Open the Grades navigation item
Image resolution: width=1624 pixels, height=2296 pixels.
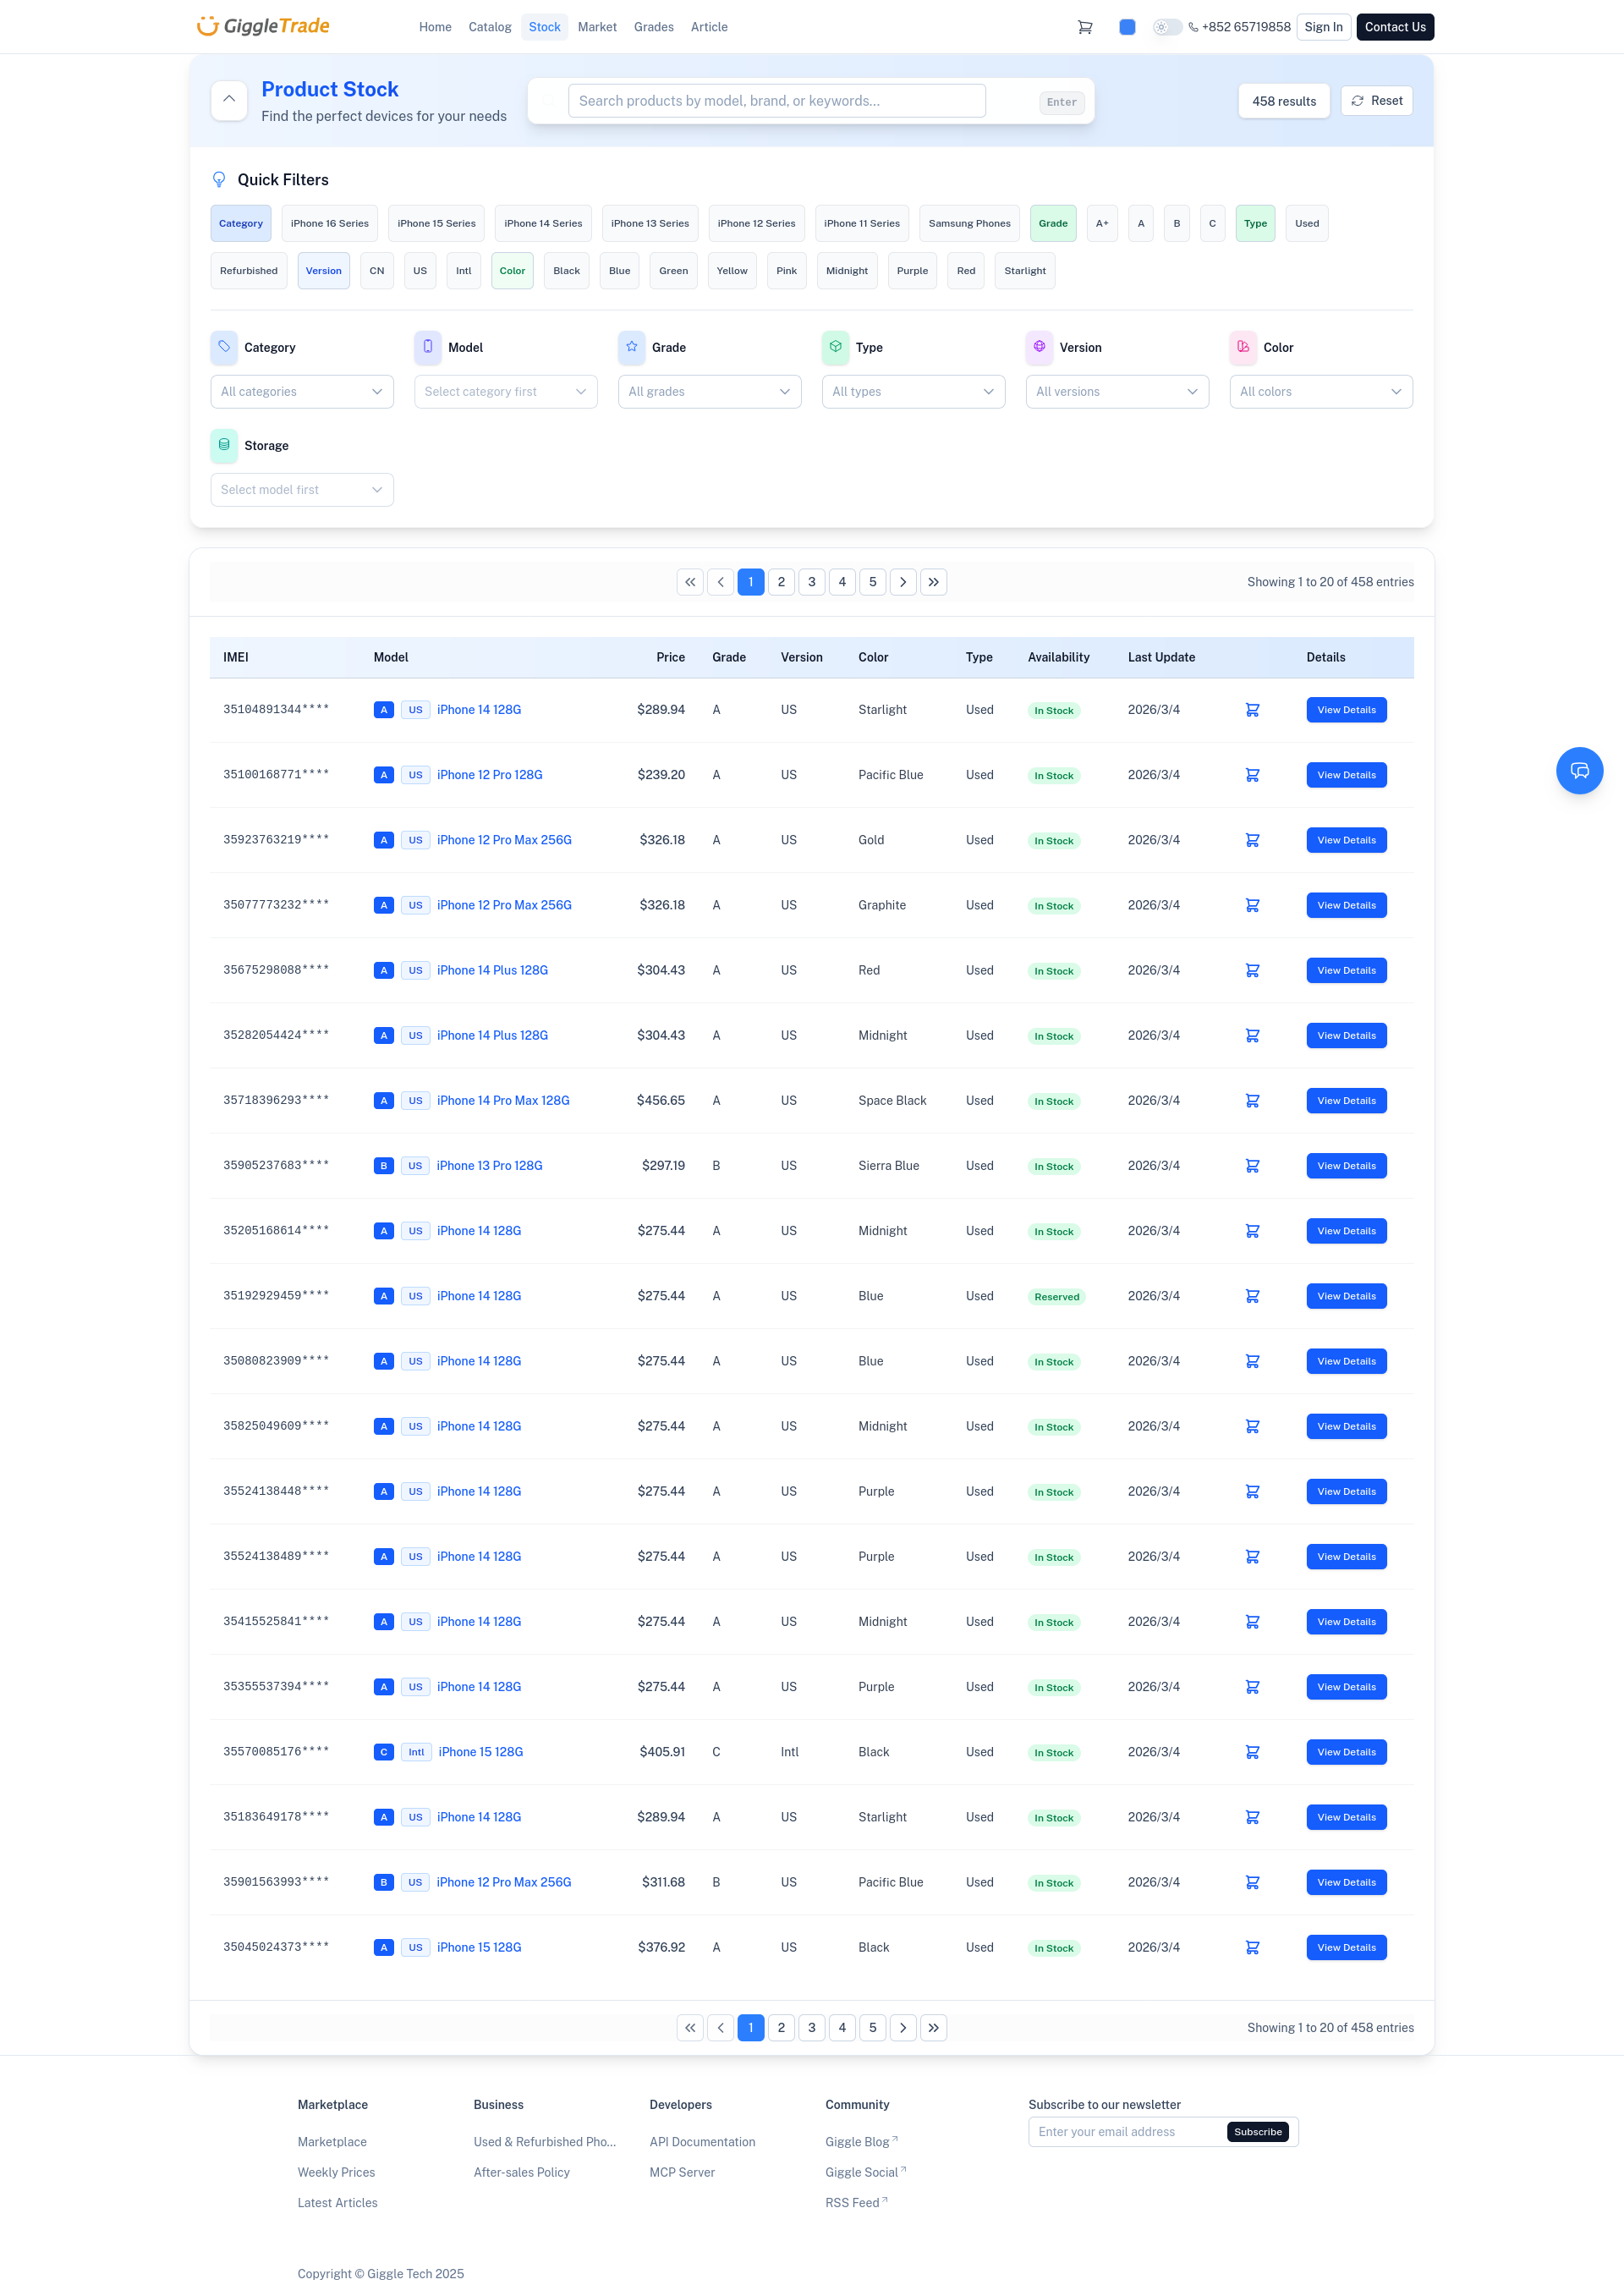coord(654,27)
